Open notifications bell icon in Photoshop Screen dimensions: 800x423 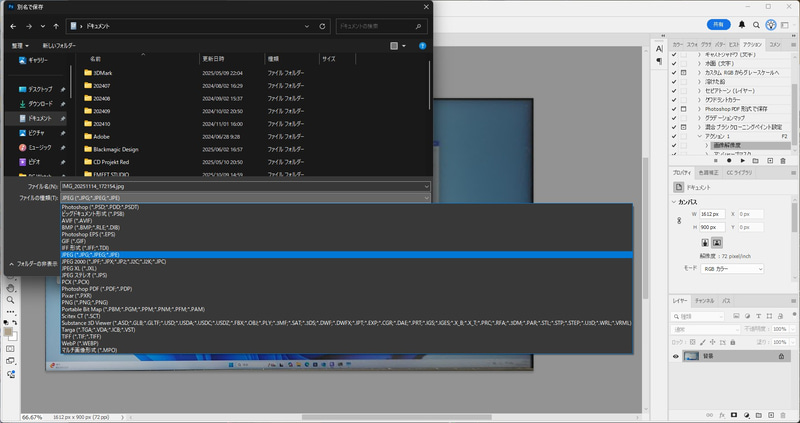click(742, 24)
